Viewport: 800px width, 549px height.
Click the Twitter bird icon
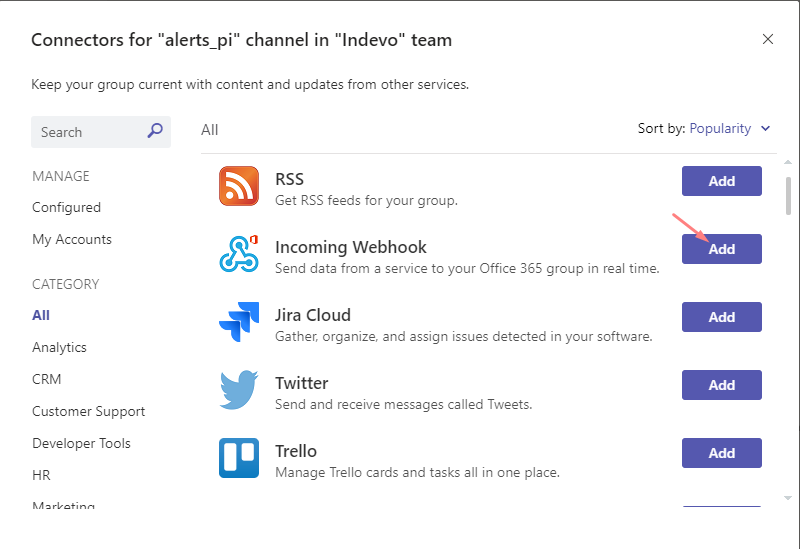pyautogui.click(x=239, y=390)
